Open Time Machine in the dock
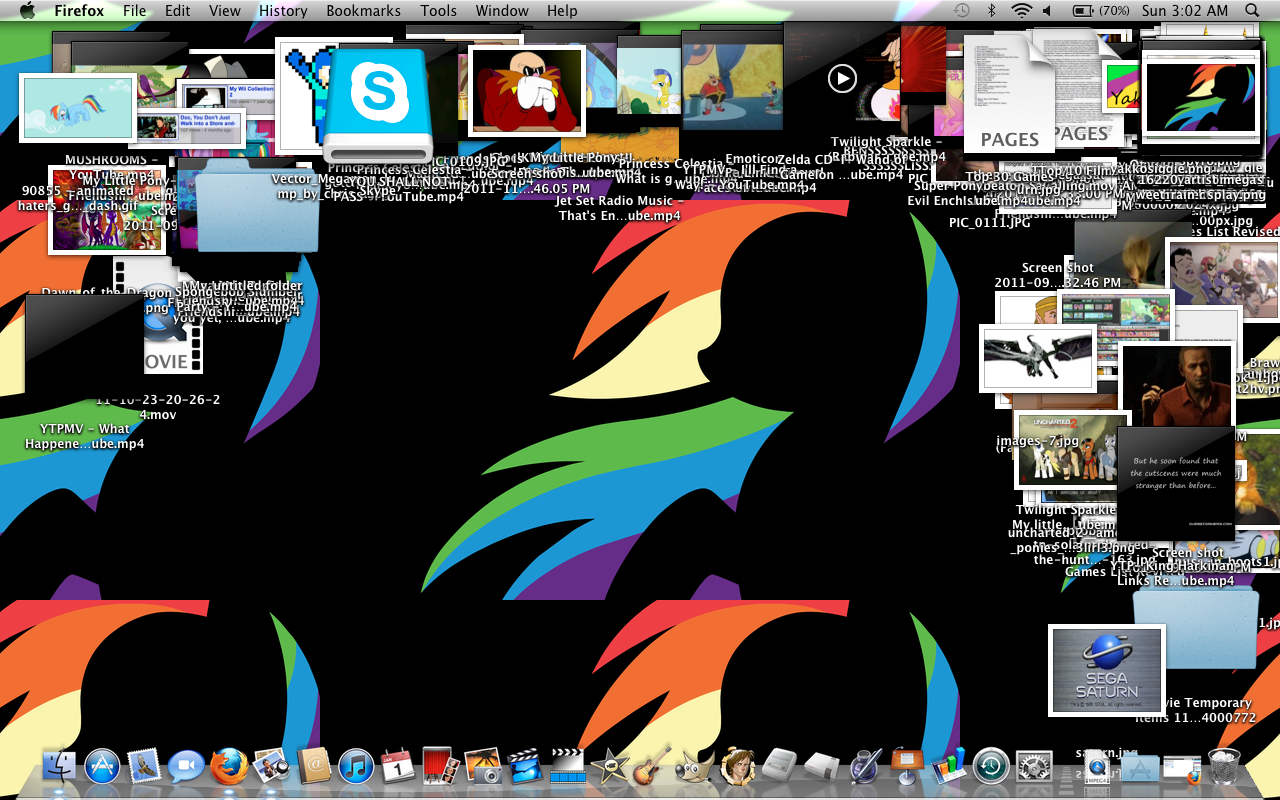 tap(991, 767)
